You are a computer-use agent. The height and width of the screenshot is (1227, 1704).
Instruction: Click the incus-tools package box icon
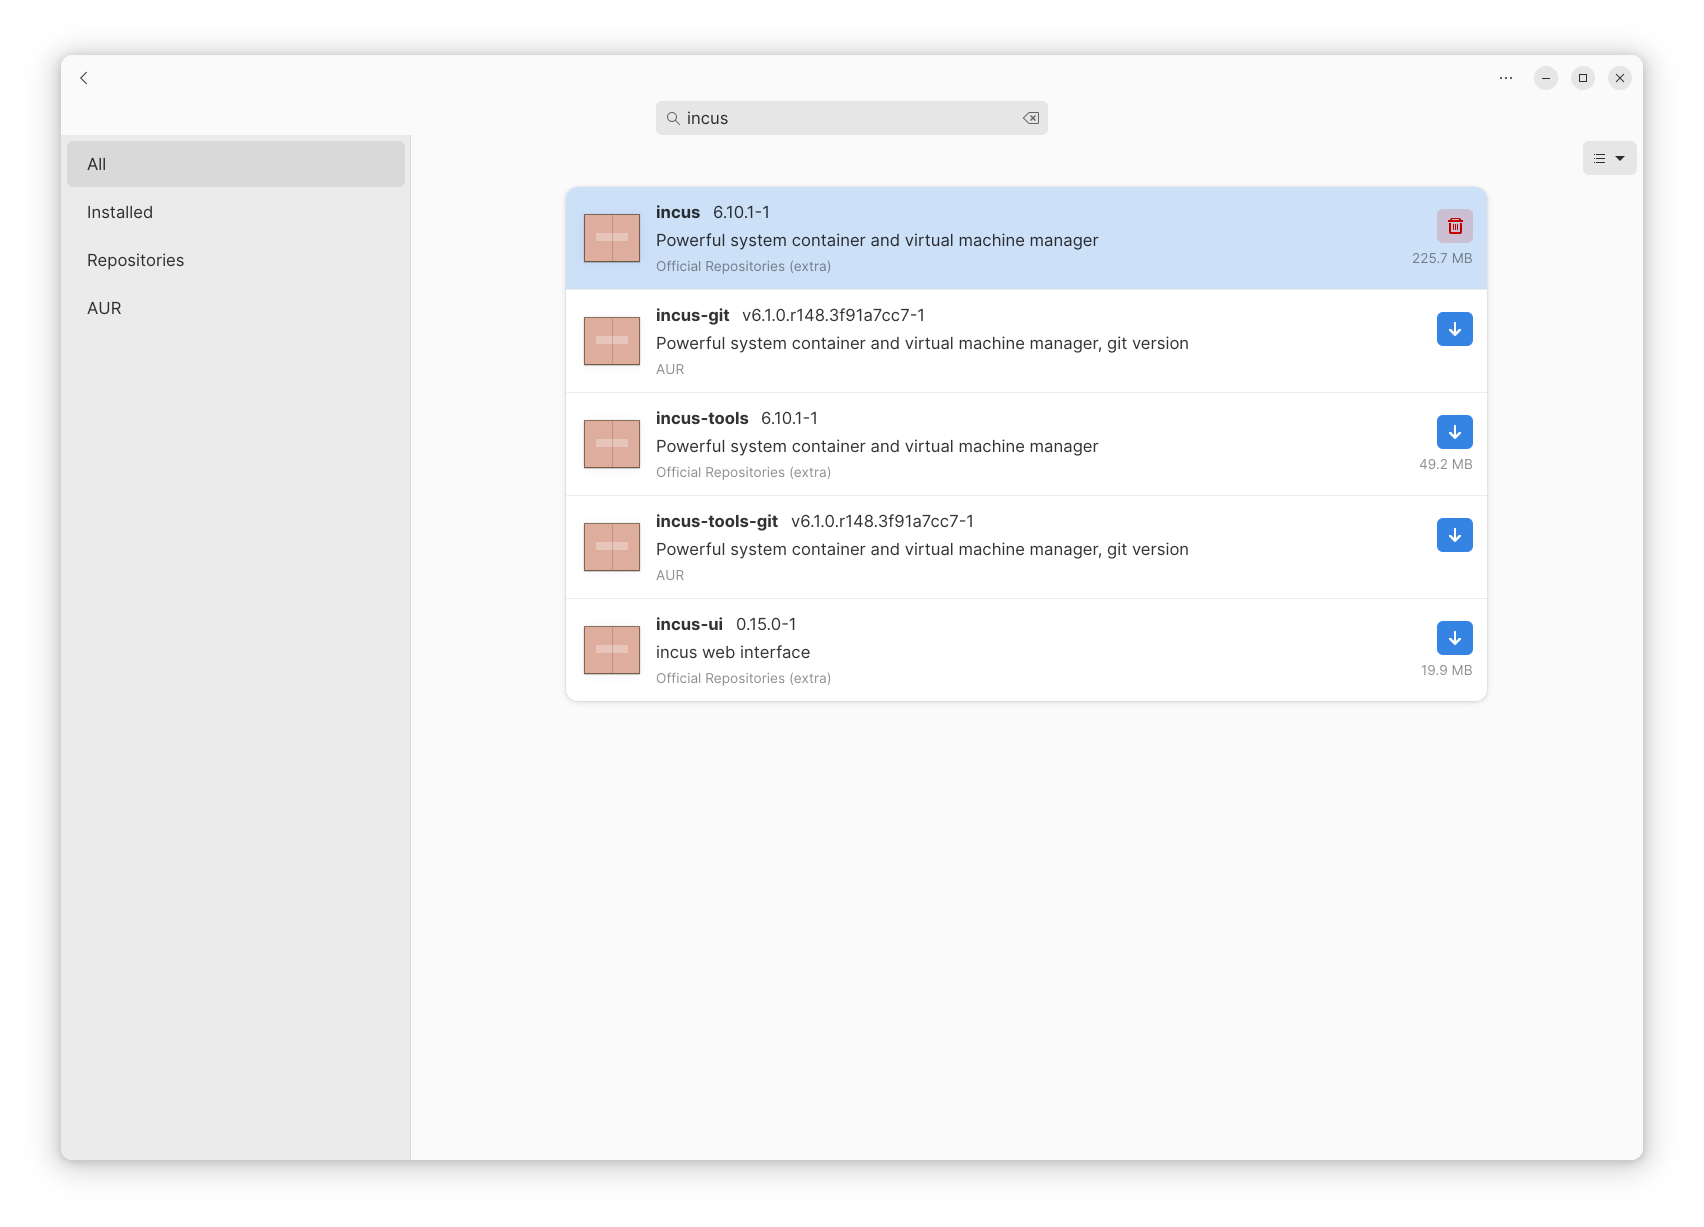coord(612,444)
